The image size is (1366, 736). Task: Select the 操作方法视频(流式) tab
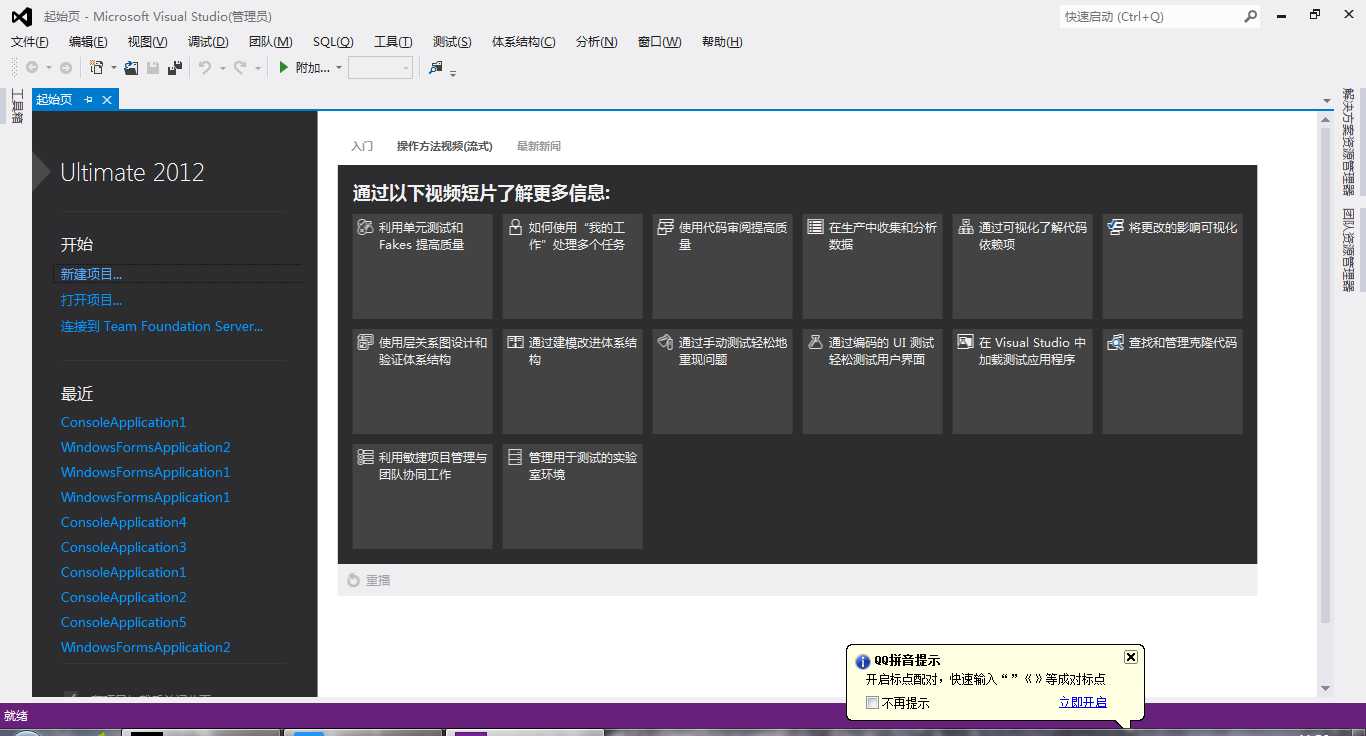[x=445, y=146]
